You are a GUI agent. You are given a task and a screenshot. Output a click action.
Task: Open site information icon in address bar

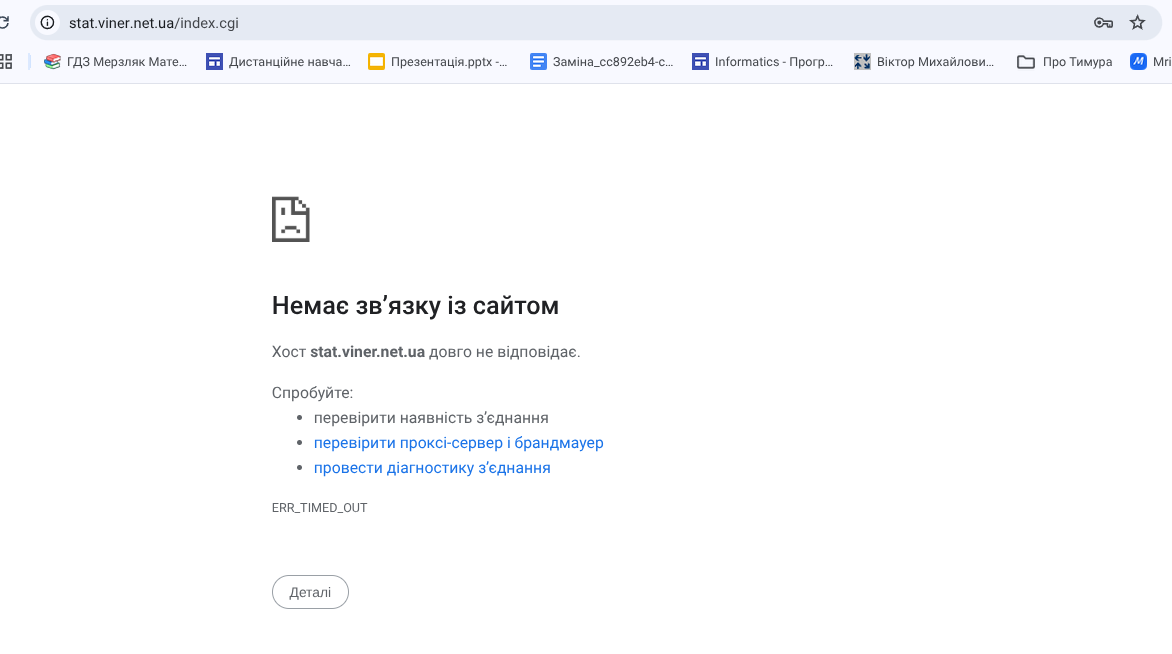[x=47, y=22]
